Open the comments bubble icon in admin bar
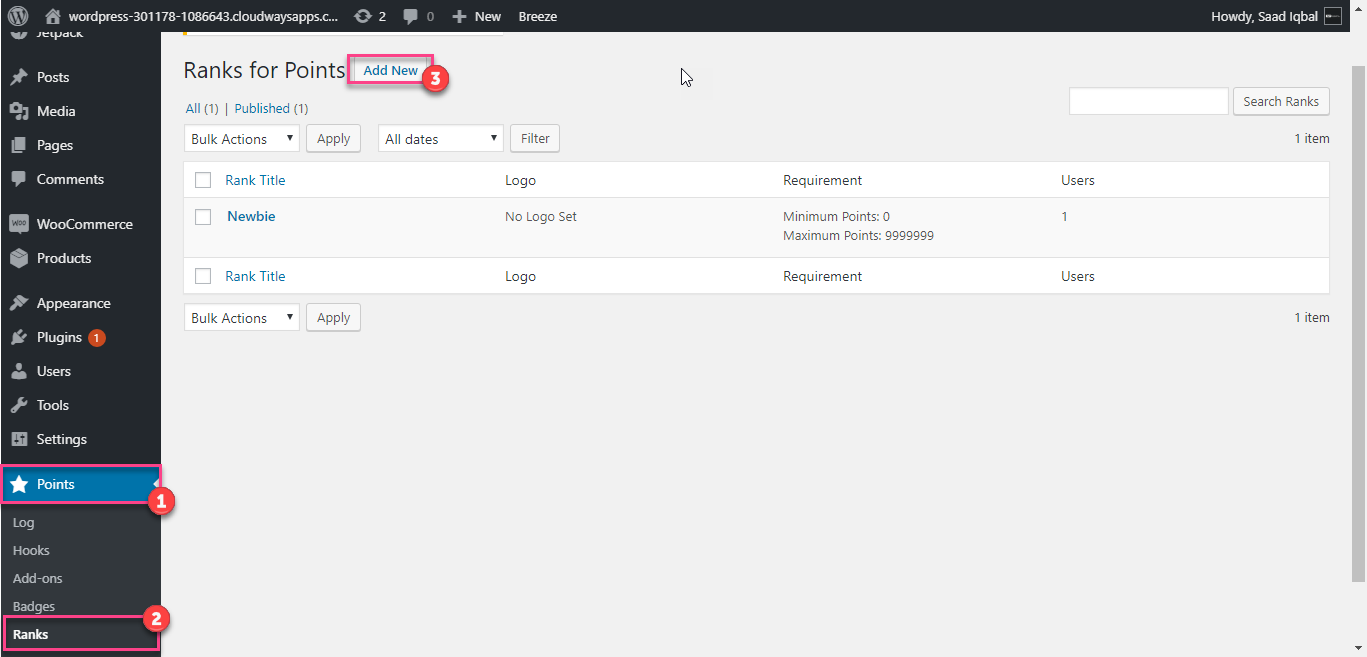The width and height of the screenshot is (1367, 657). 411,16
